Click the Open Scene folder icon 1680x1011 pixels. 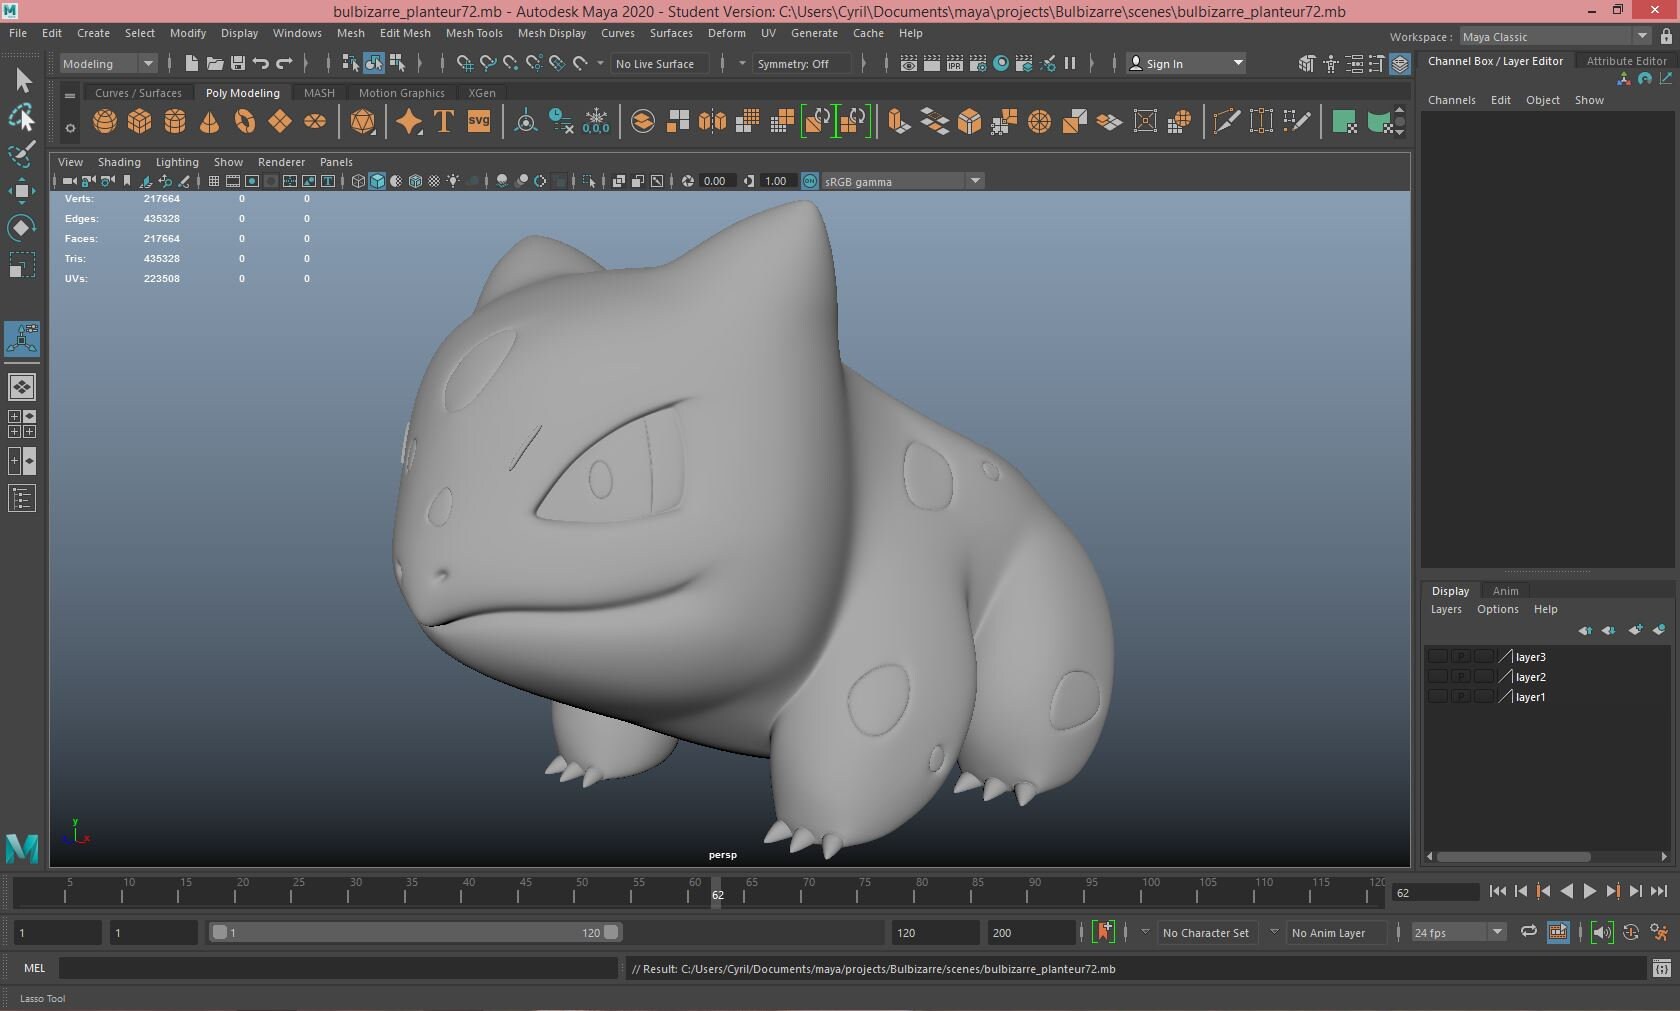(x=215, y=63)
